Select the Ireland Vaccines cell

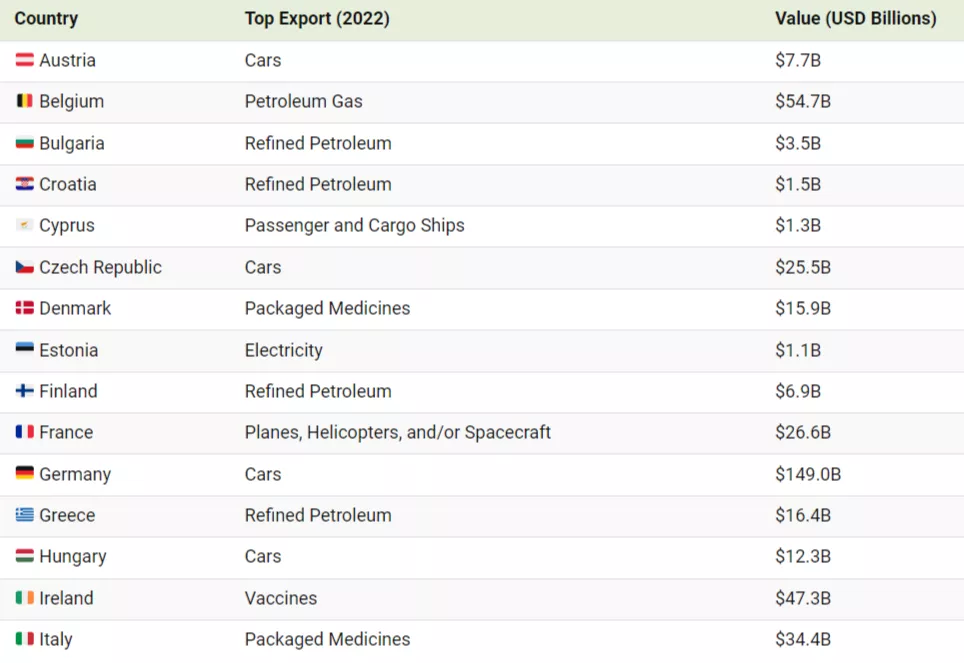click(x=280, y=598)
